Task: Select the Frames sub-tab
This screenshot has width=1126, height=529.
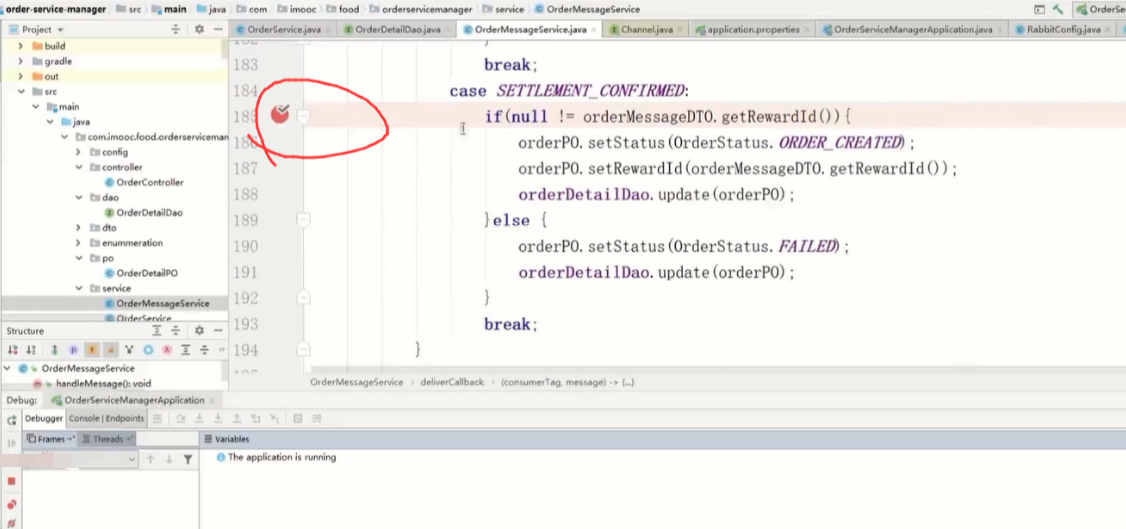Action: click(50, 439)
